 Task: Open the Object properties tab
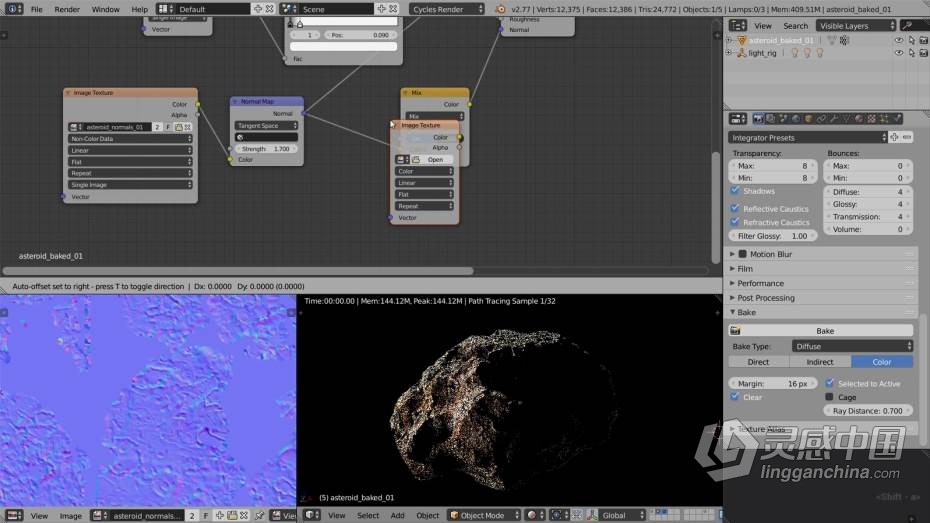[808, 119]
